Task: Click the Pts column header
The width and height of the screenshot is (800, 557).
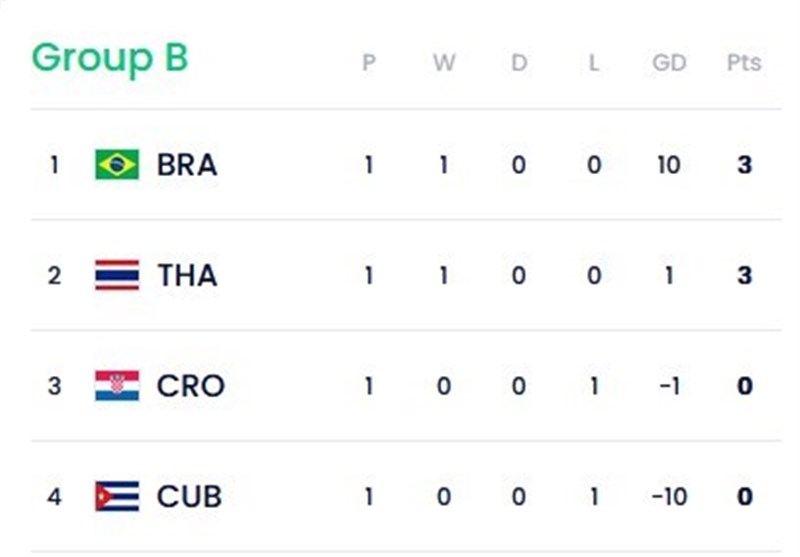Action: pos(744,63)
